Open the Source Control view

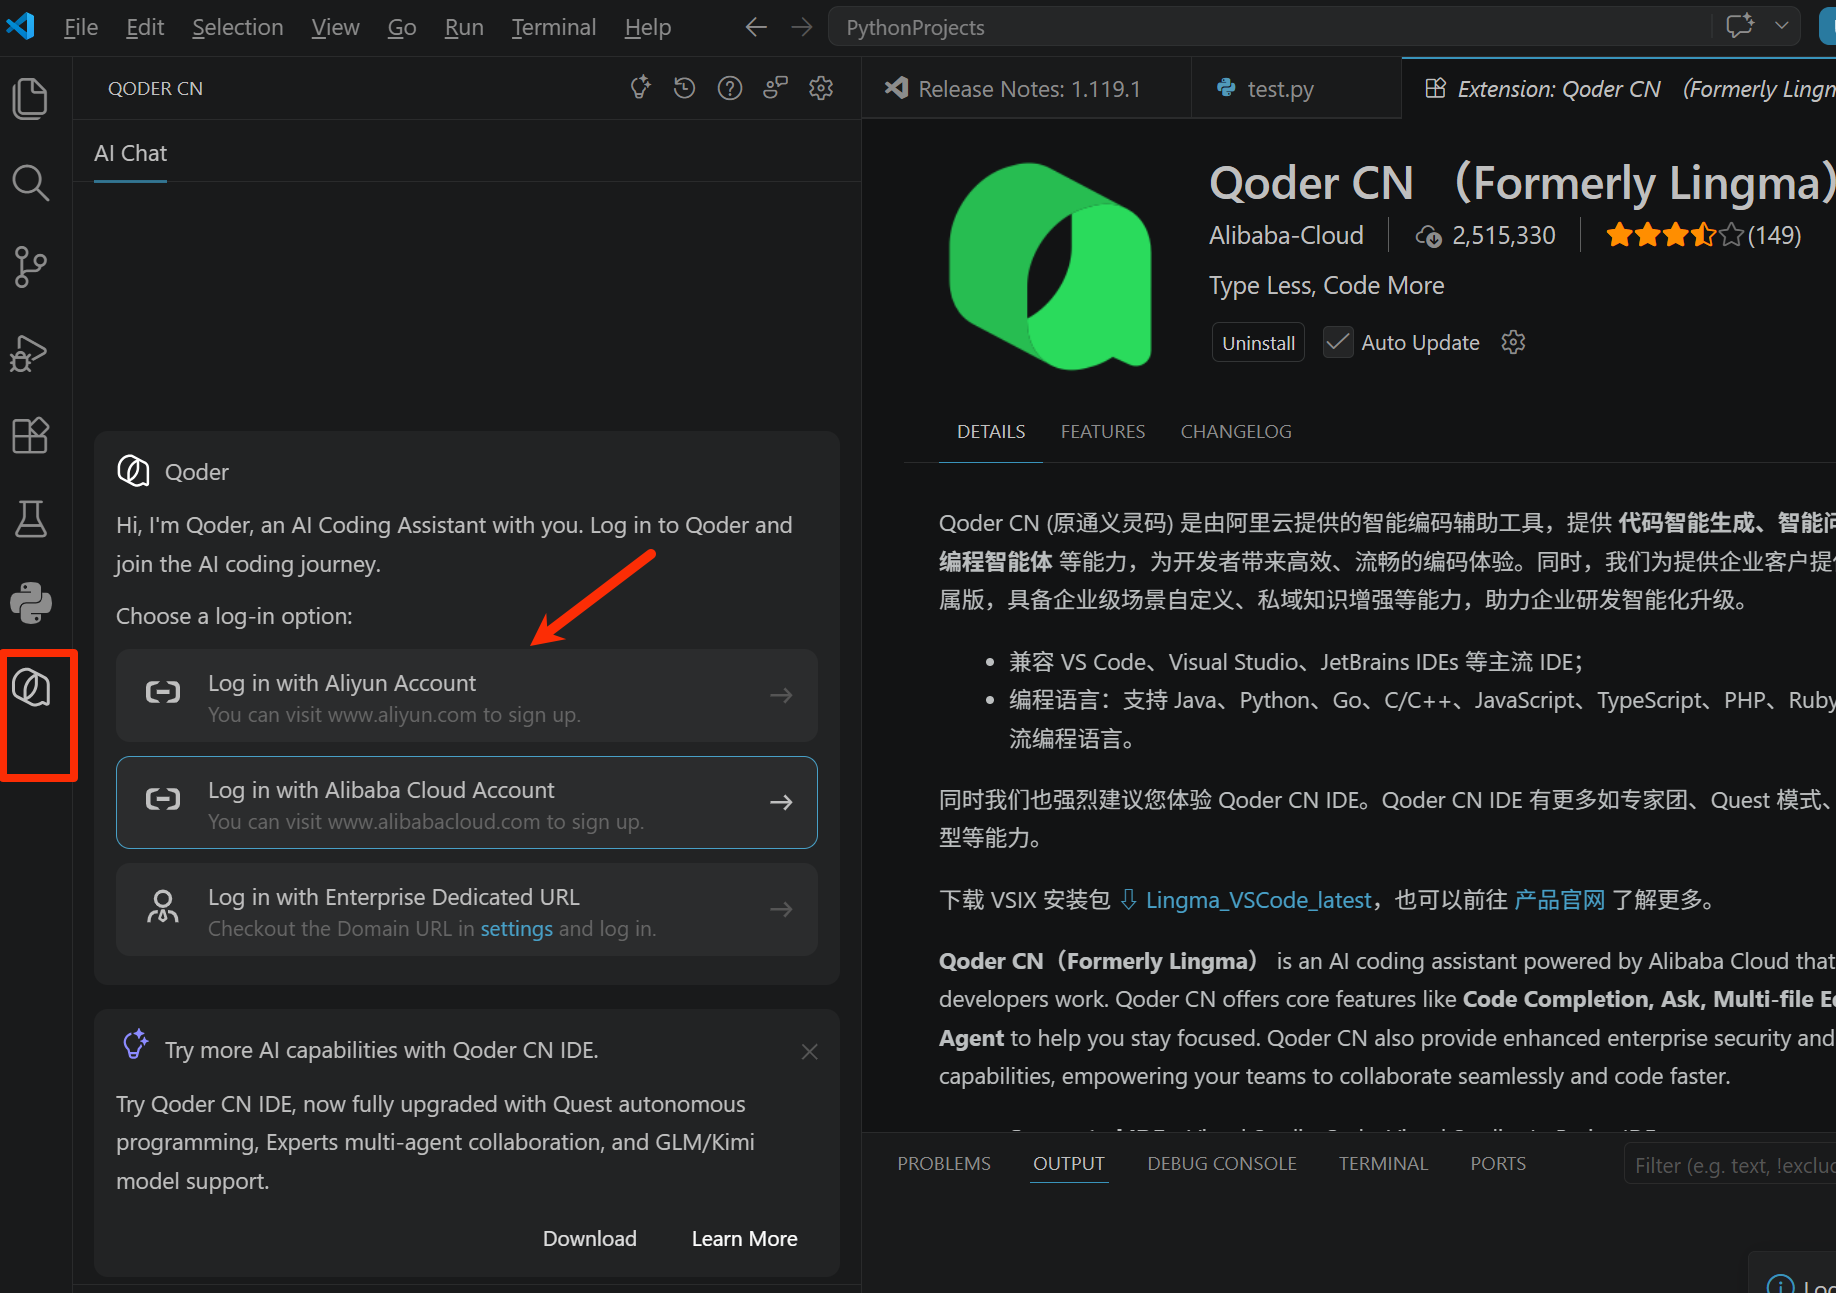30,267
